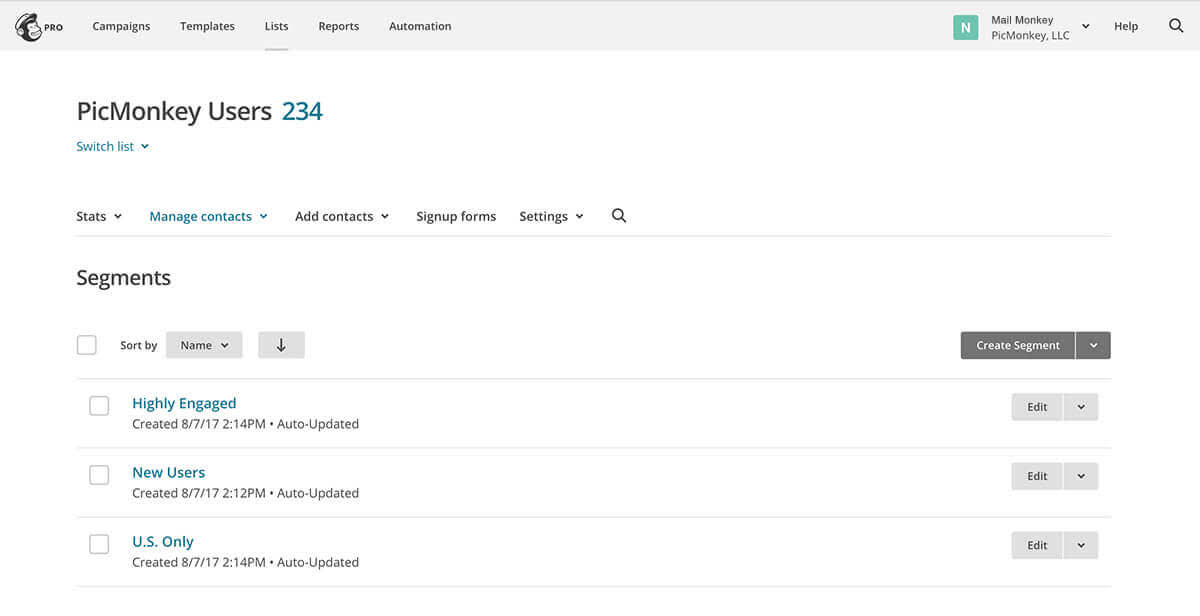Image resolution: width=1200 pixels, height=616 pixels.
Task: Click 'Created 8/7/17 2:12PM • Auto-Updated' text
Action: [245, 493]
